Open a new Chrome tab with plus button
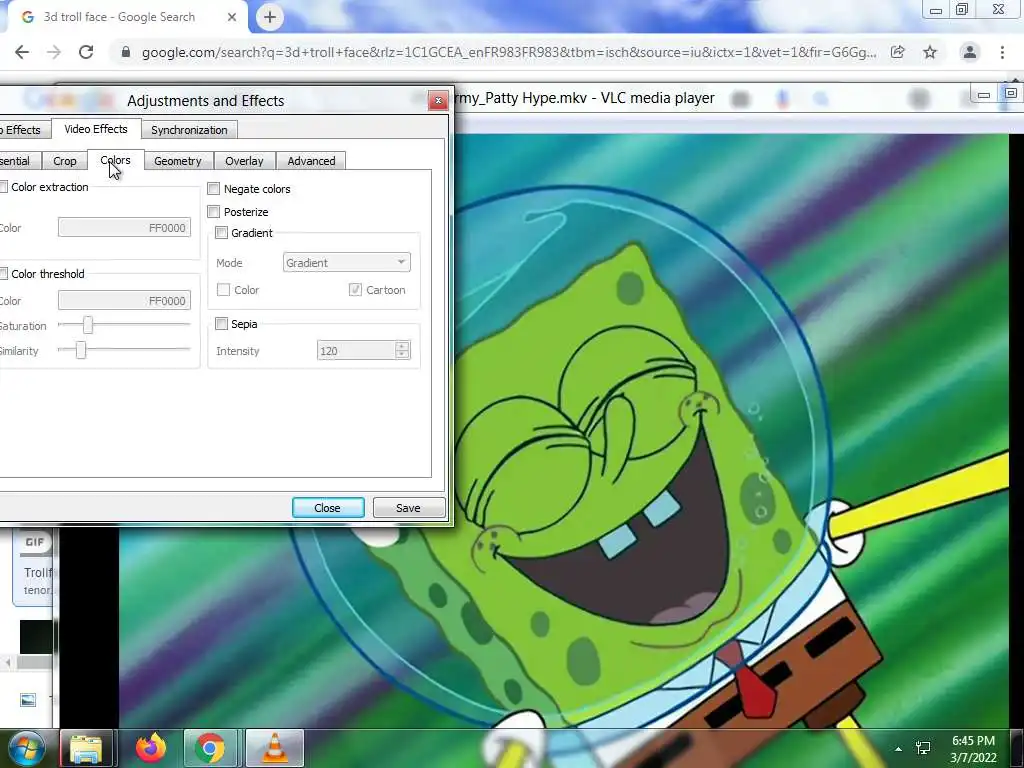Screen dimensions: 1024x768 [270, 17]
